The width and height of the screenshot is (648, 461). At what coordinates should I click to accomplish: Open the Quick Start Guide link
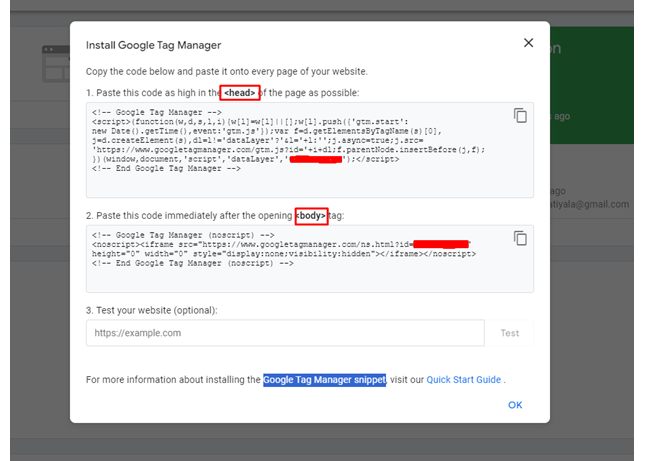[x=463, y=380]
